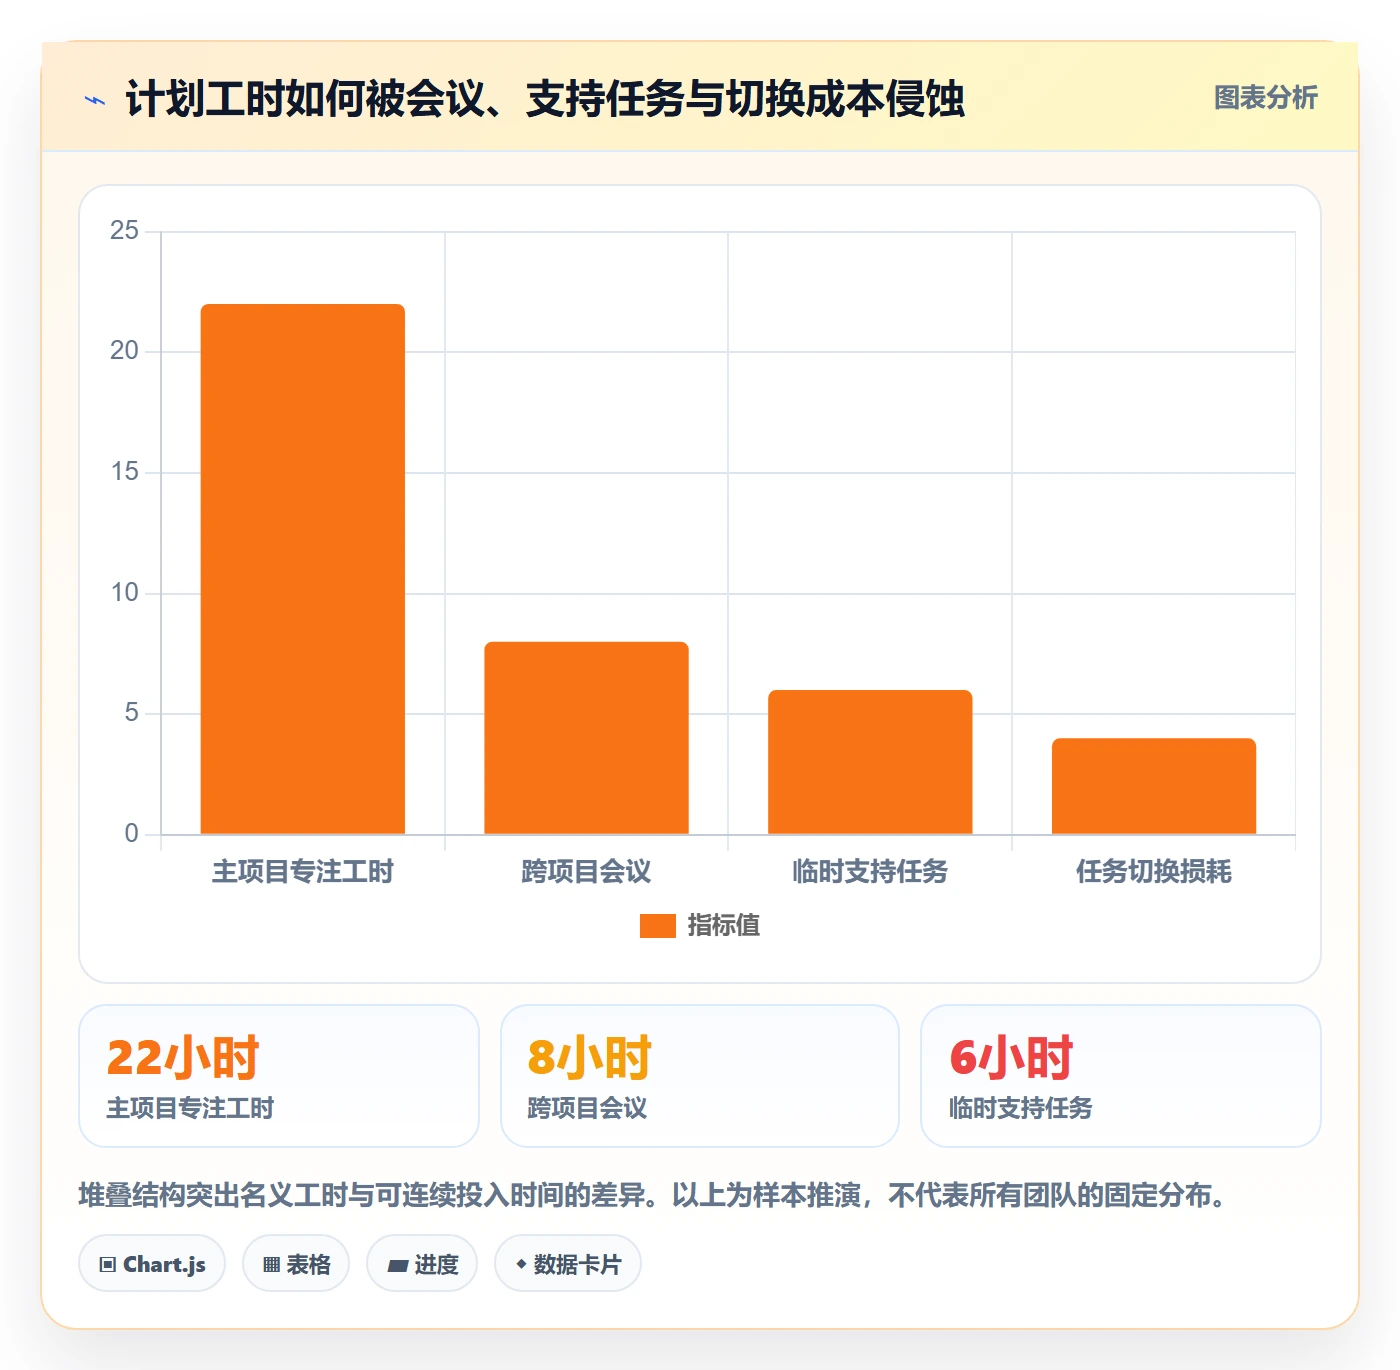
Task: Click the 跨项目会议 label under 8小时
Action: [x=587, y=1108]
